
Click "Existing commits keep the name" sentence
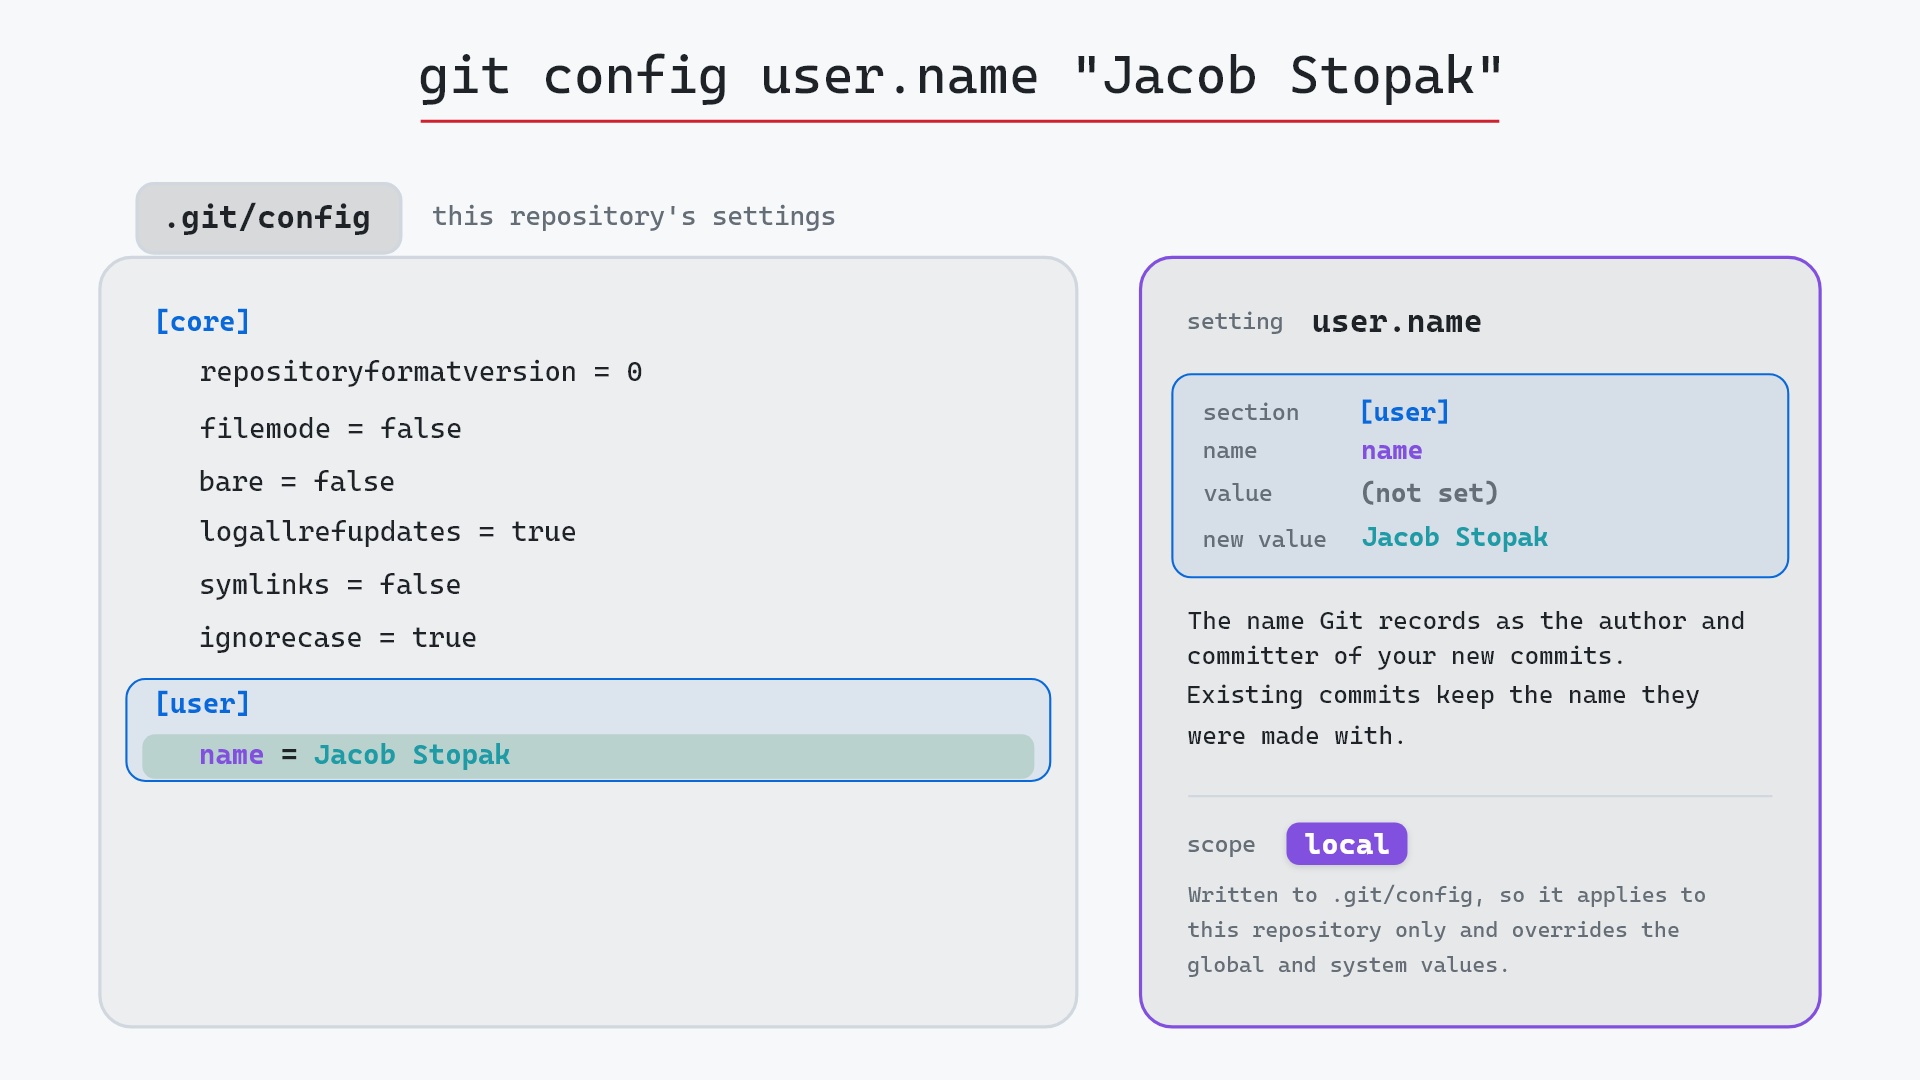pos(1444,716)
